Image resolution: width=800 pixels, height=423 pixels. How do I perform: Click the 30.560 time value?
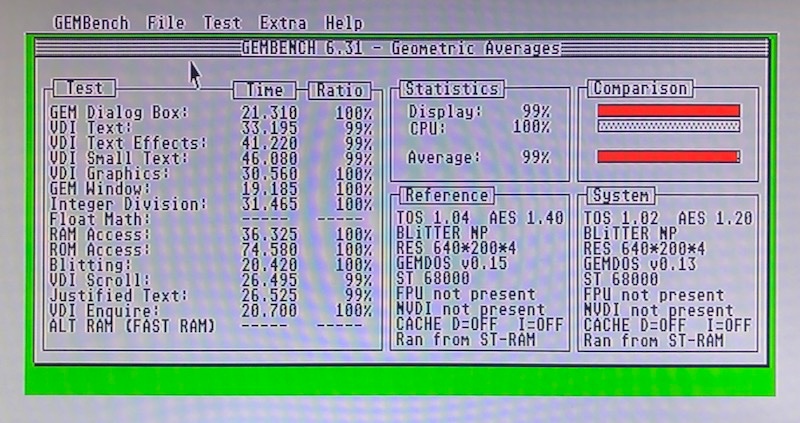(269, 174)
